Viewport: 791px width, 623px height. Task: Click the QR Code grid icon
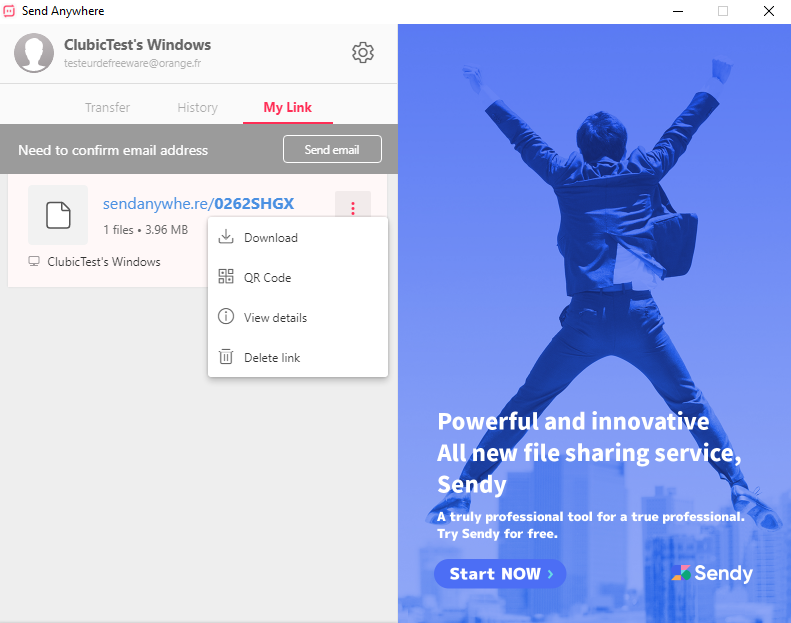pos(225,277)
